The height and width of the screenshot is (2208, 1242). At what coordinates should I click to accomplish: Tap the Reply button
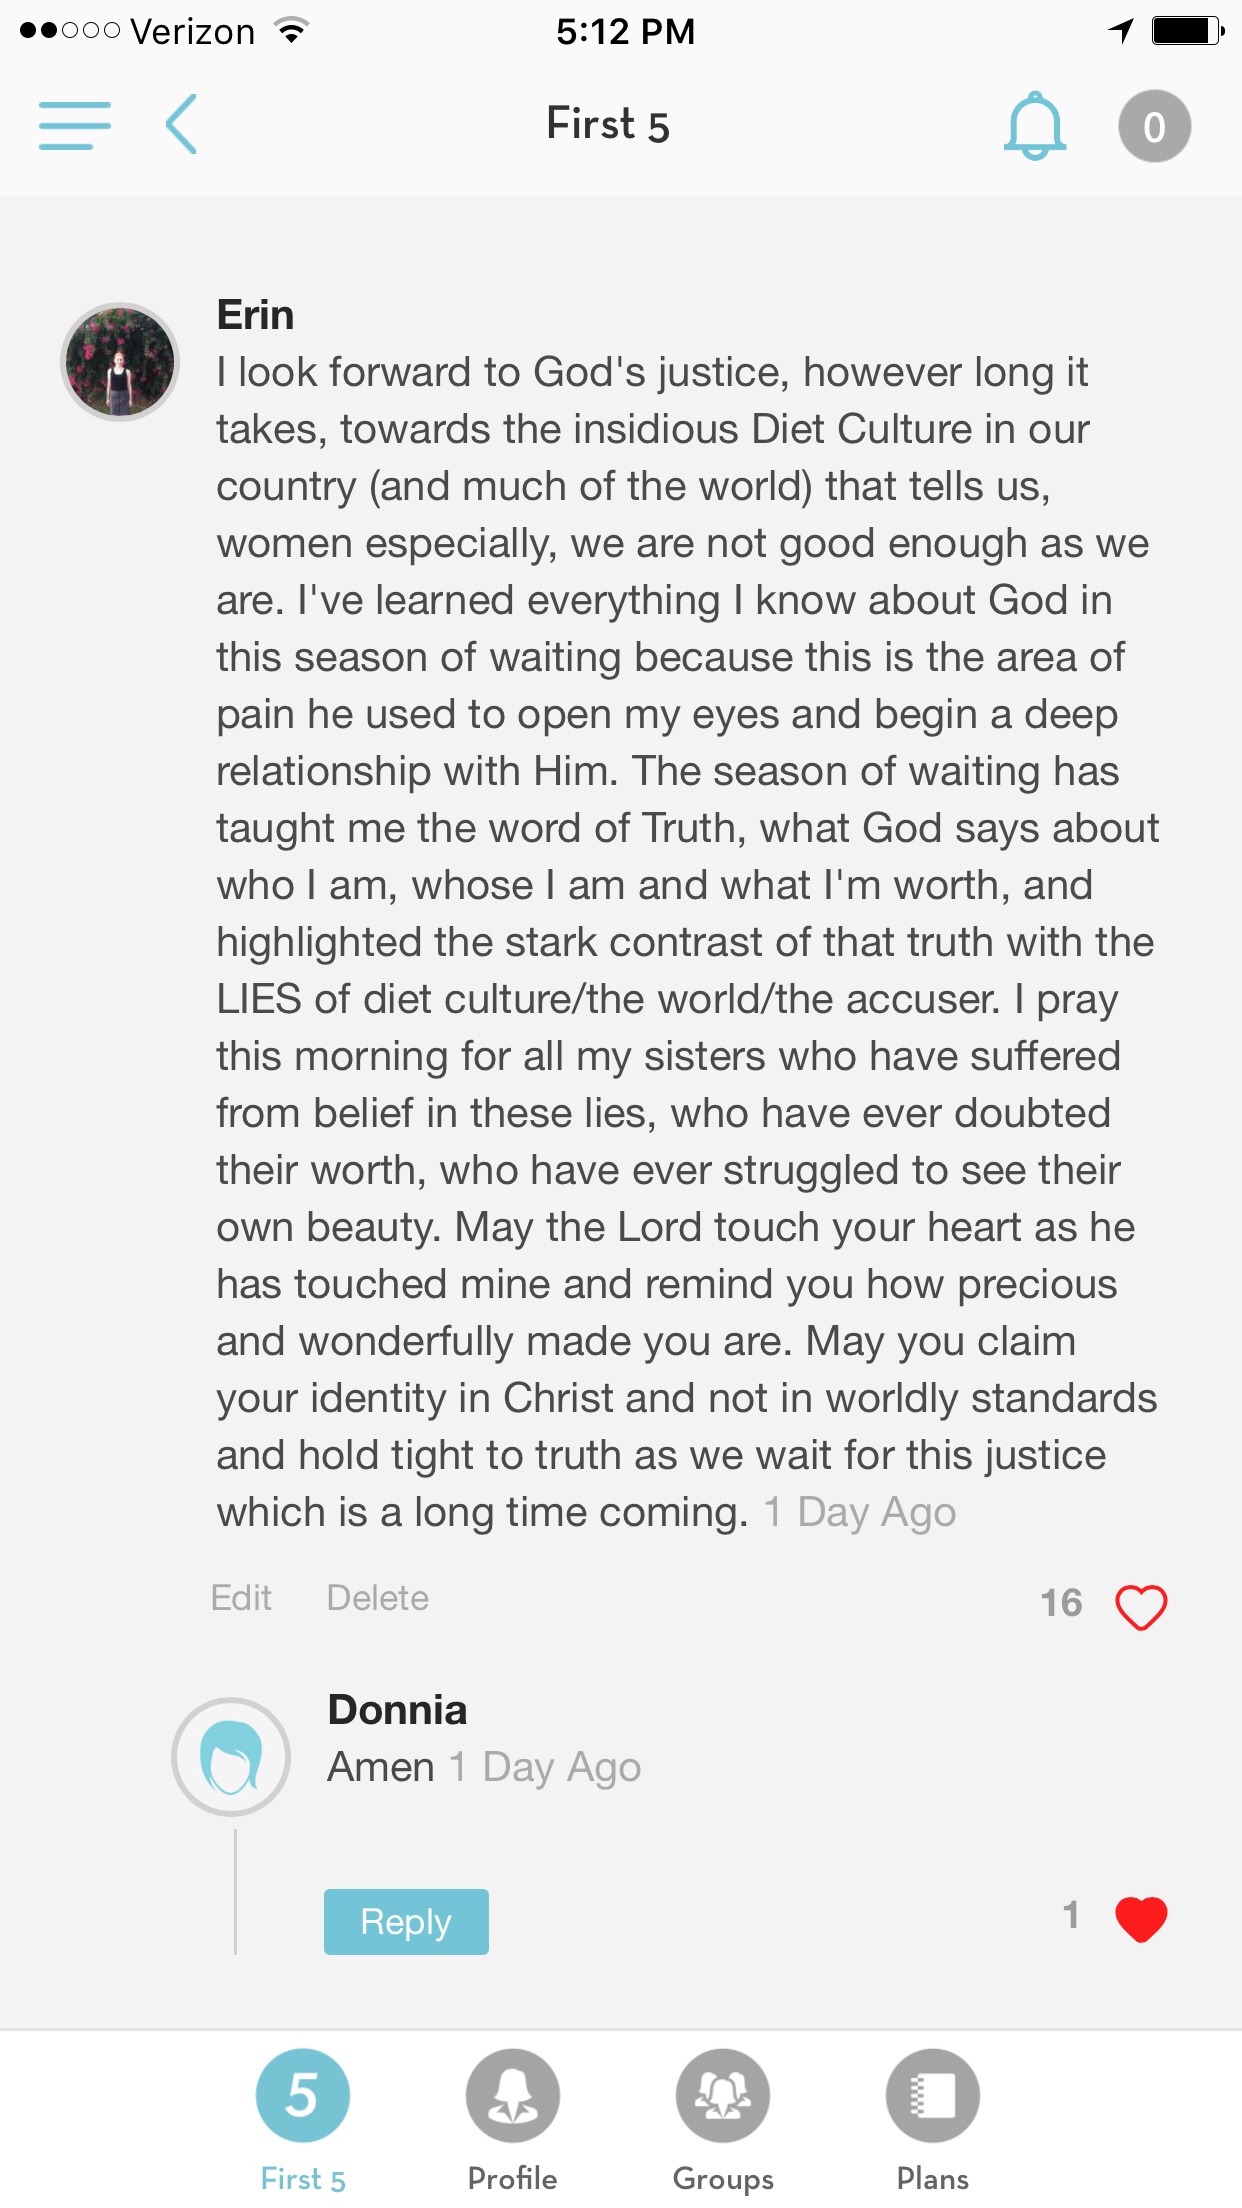click(406, 1921)
